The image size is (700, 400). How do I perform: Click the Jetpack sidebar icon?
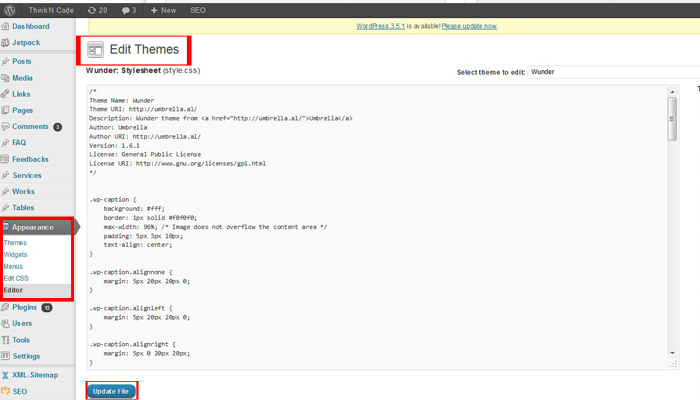5,43
